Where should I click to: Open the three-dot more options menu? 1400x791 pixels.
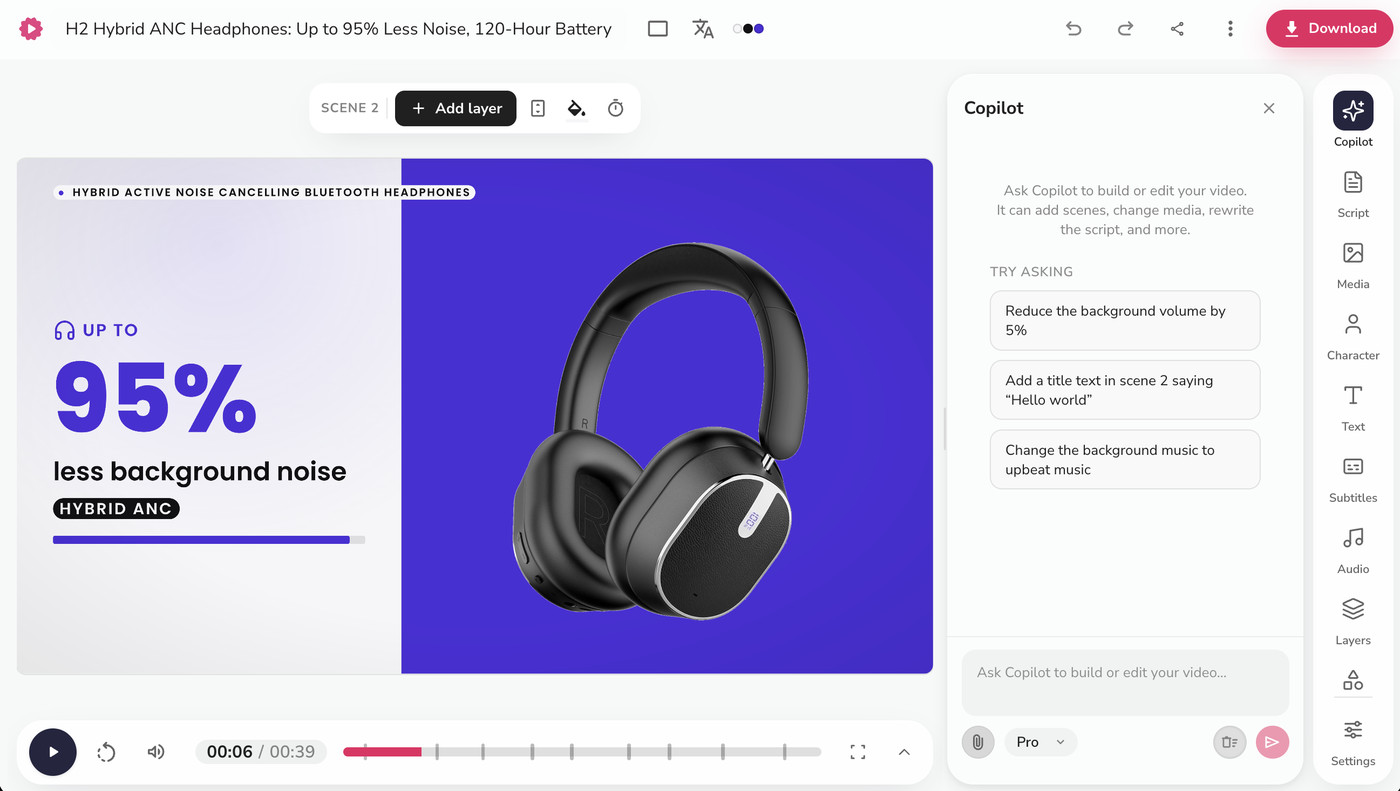pos(1230,29)
